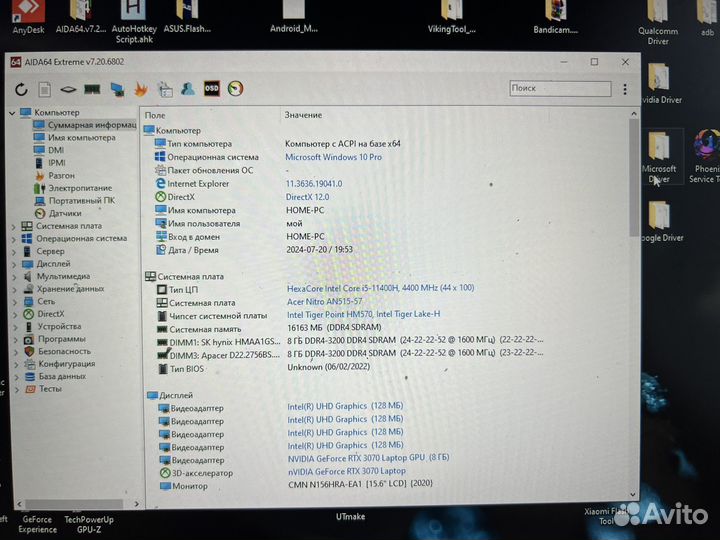Open the ASUS.Flash desktop item
The height and width of the screenshot is (540, 720).
tap(187, 17)
